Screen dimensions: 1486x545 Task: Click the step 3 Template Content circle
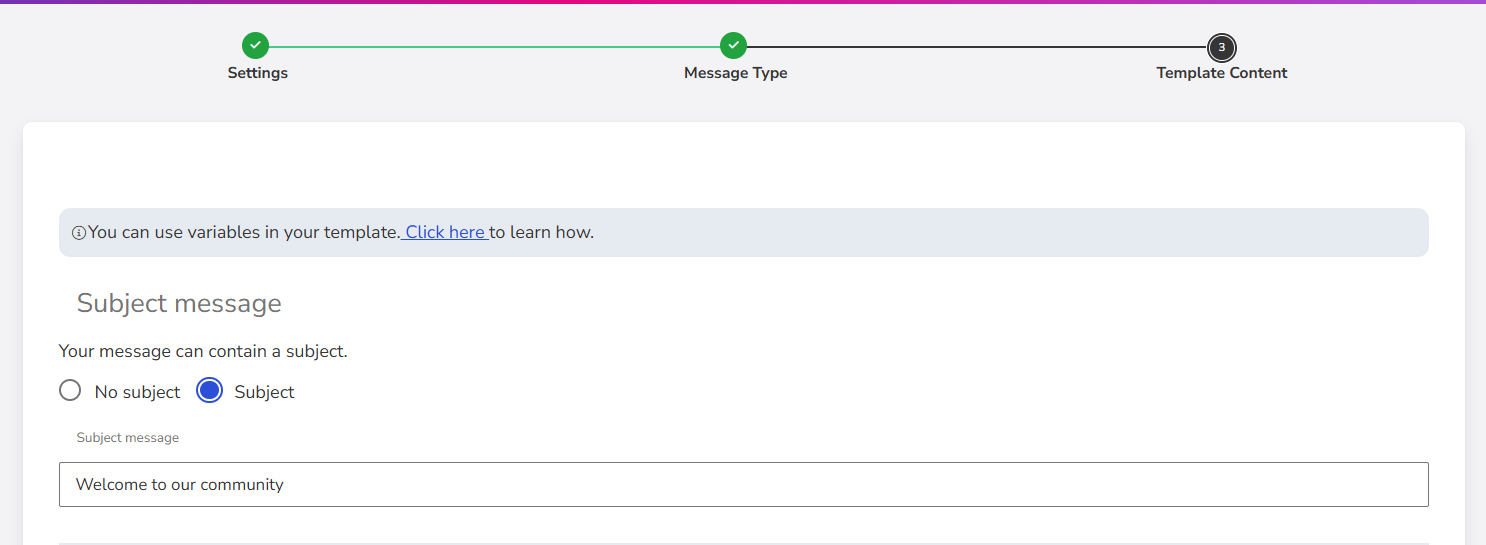click(x=1222, y=47)
